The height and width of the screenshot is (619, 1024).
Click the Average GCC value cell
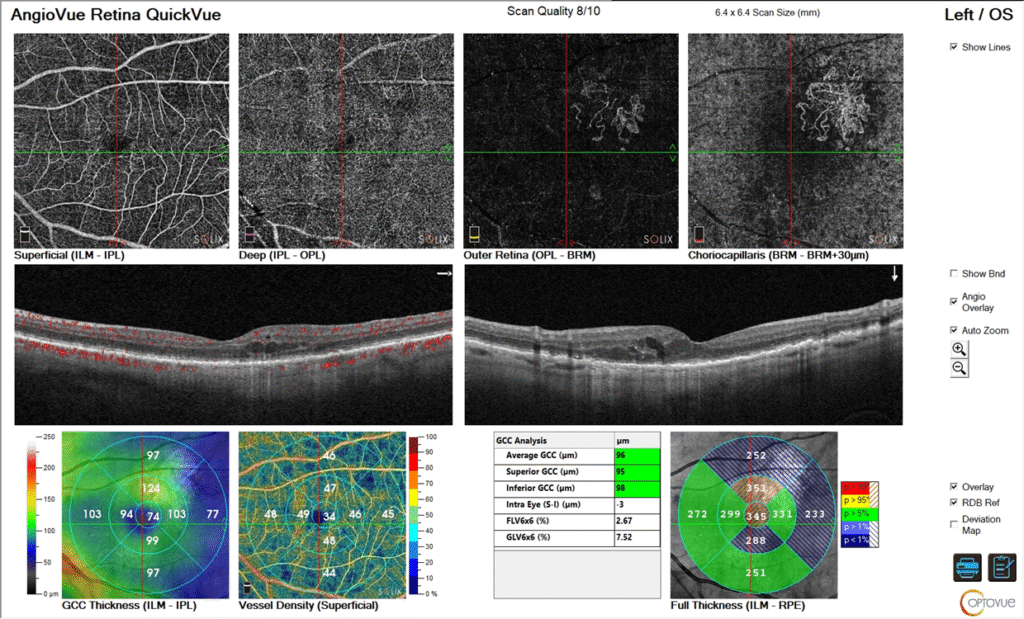pyautogui.click(x=637, y=455)
